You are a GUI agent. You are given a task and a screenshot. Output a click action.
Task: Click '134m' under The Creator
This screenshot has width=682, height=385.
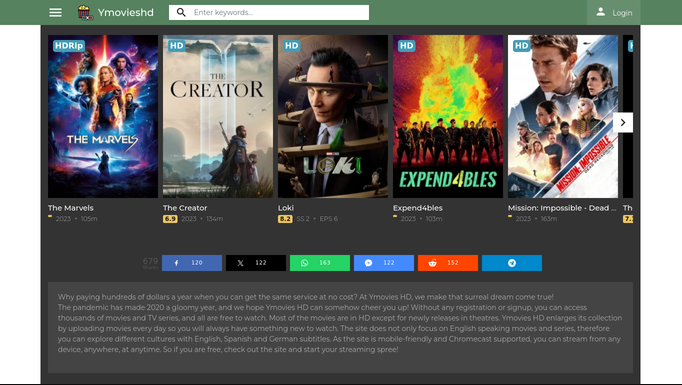(x=214, y=219)
